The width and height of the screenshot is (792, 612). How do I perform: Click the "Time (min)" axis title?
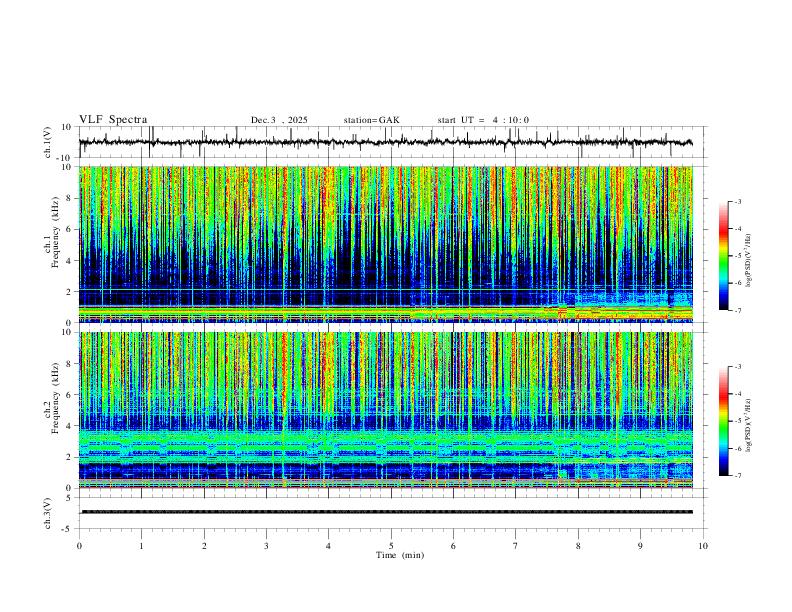(400, 555)
